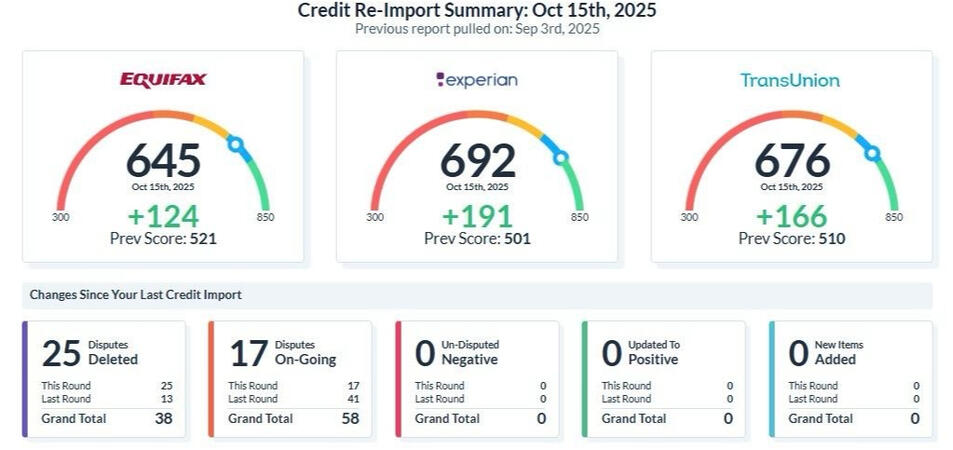Click the Experian gauge score marker
This screenshot has height=450, width=953.
(x=561, y=157)
